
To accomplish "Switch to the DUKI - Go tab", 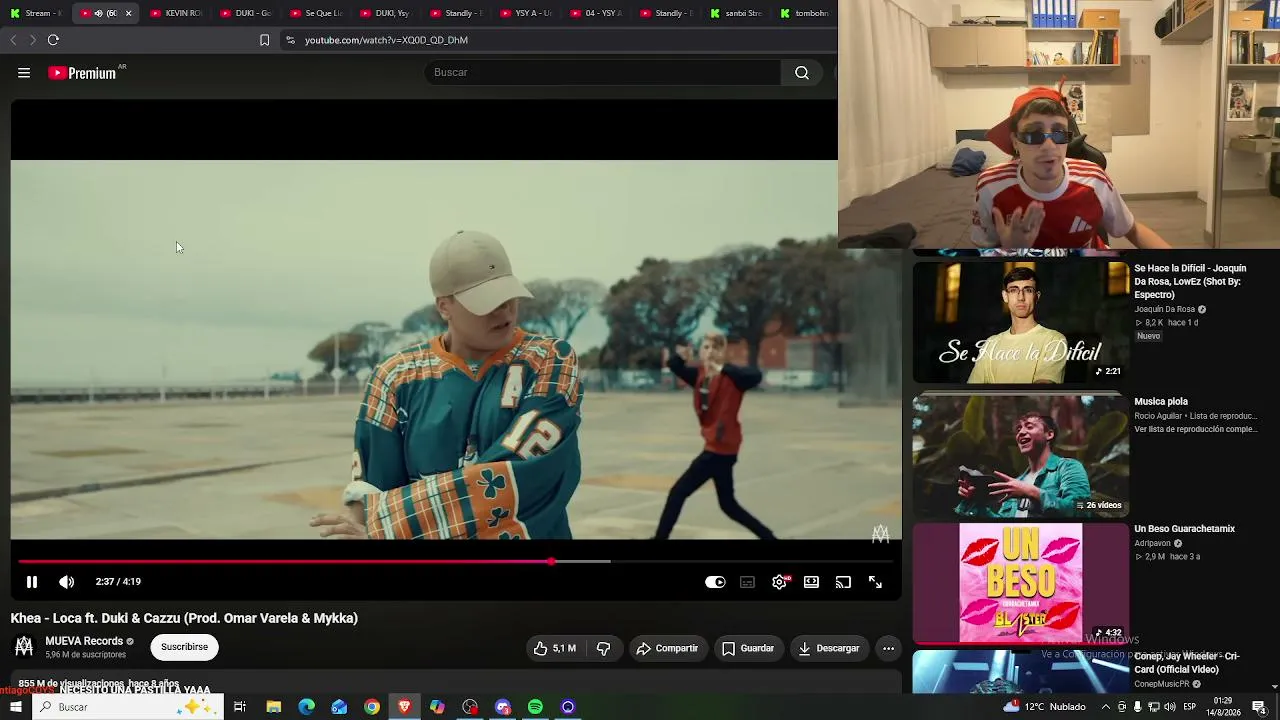I will (x=245, y=13).
